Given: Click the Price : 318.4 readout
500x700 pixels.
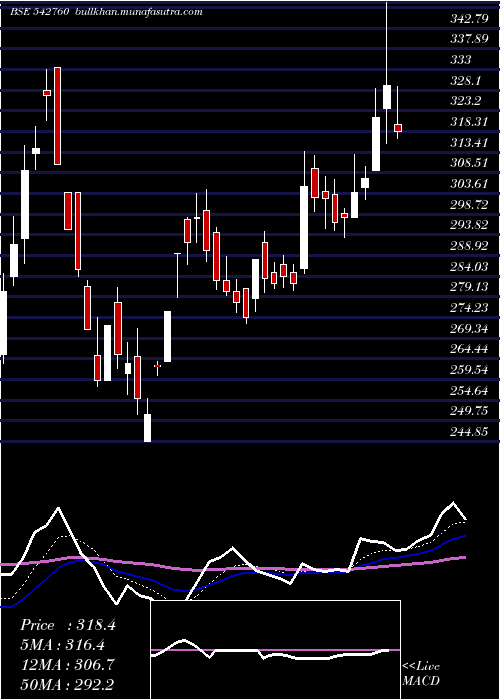Looking at the screenshot, I should [x=68, y=625].
